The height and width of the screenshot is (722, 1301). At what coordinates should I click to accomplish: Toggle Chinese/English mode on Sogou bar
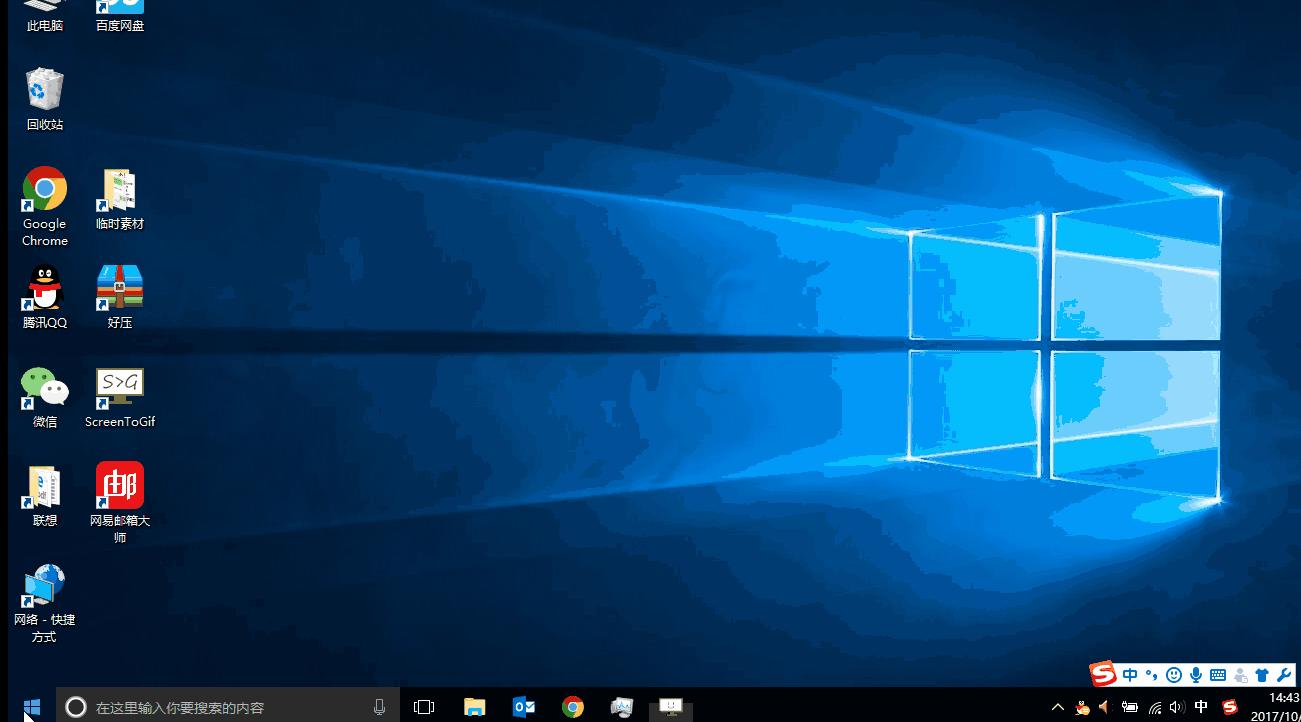click(1130, 674)
